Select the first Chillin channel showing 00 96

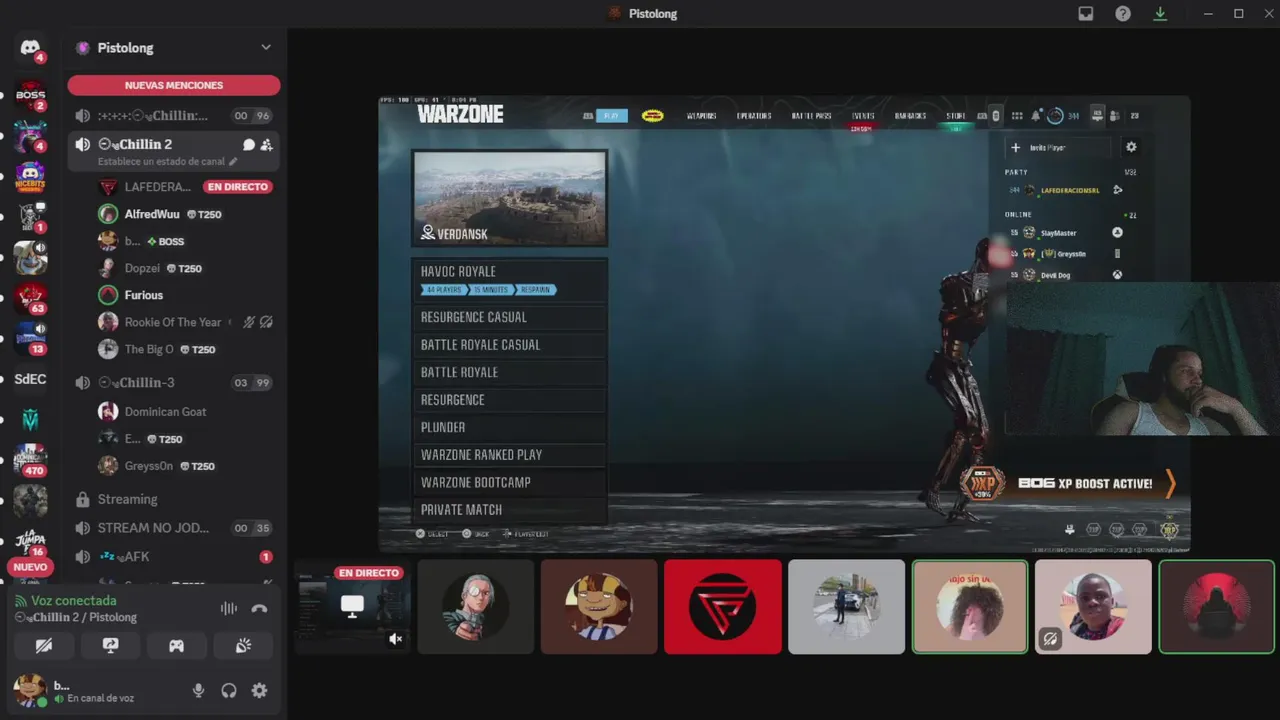174,116
